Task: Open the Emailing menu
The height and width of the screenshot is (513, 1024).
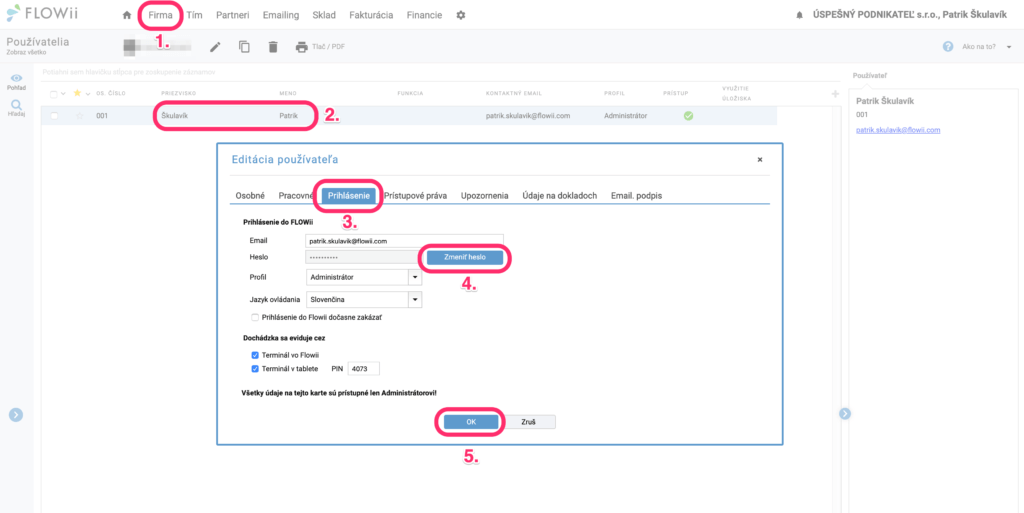Action: 281,15
